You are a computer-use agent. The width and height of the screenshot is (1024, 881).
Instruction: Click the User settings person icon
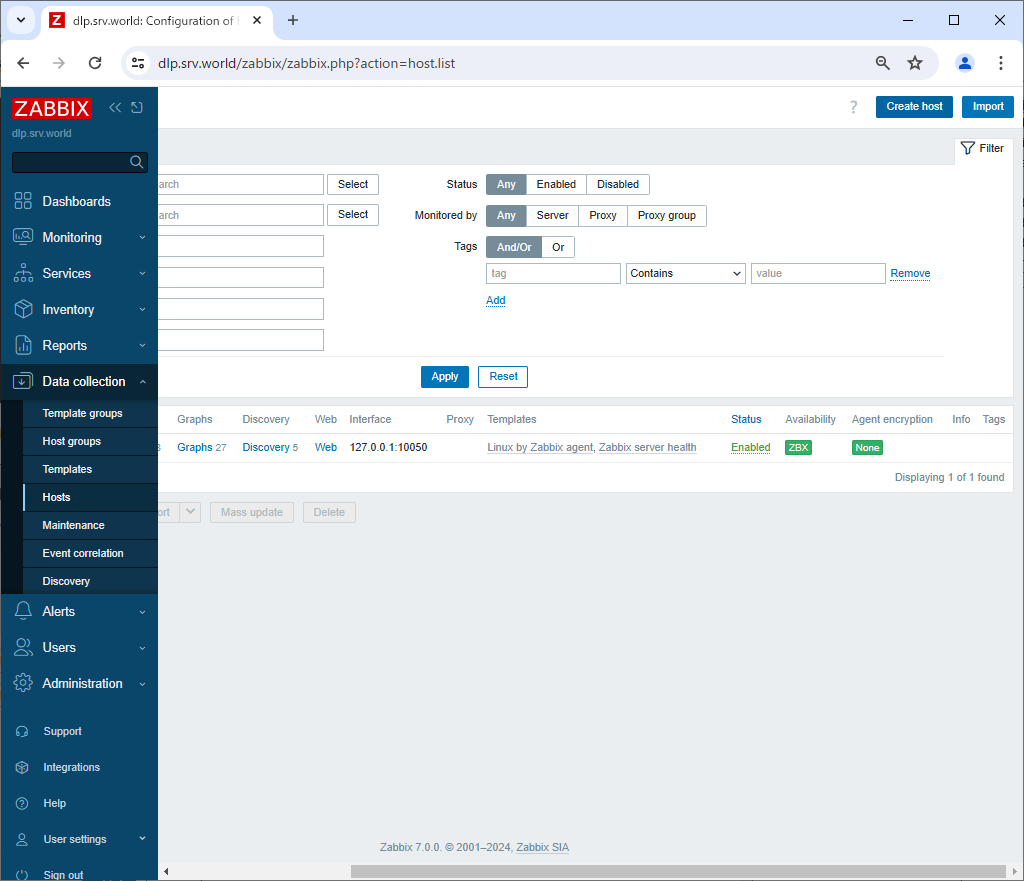(x=22, y=839)
